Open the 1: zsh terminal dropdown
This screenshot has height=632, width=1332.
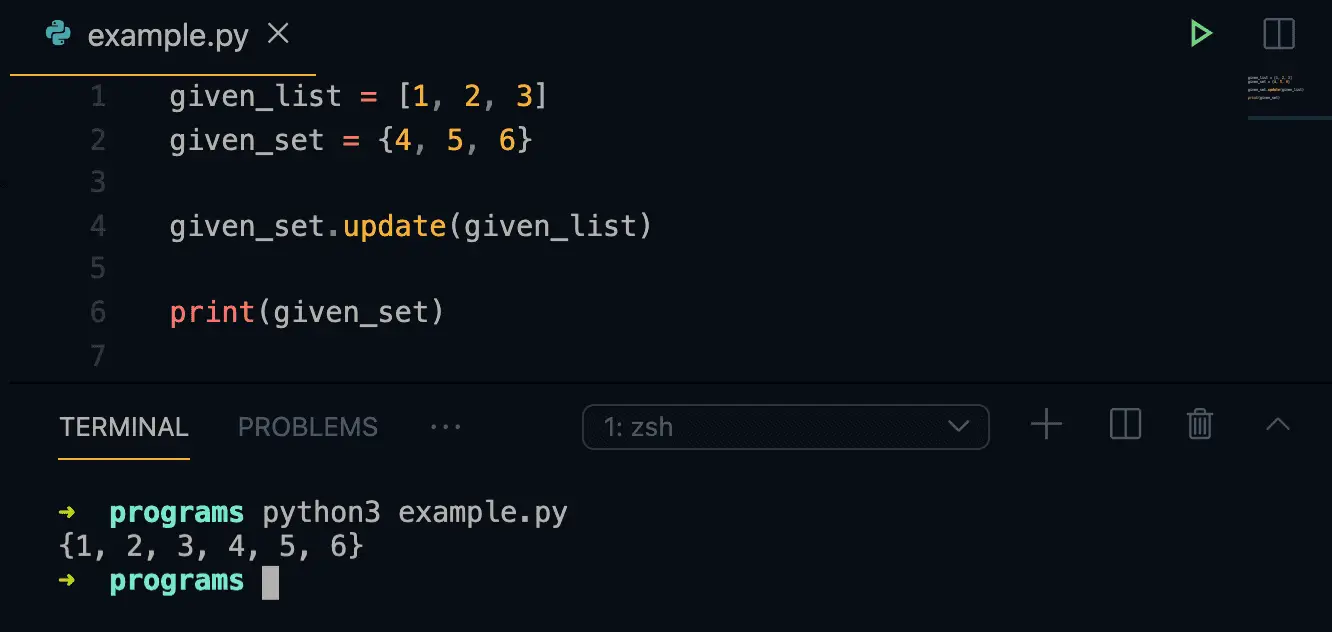point(785,427)
